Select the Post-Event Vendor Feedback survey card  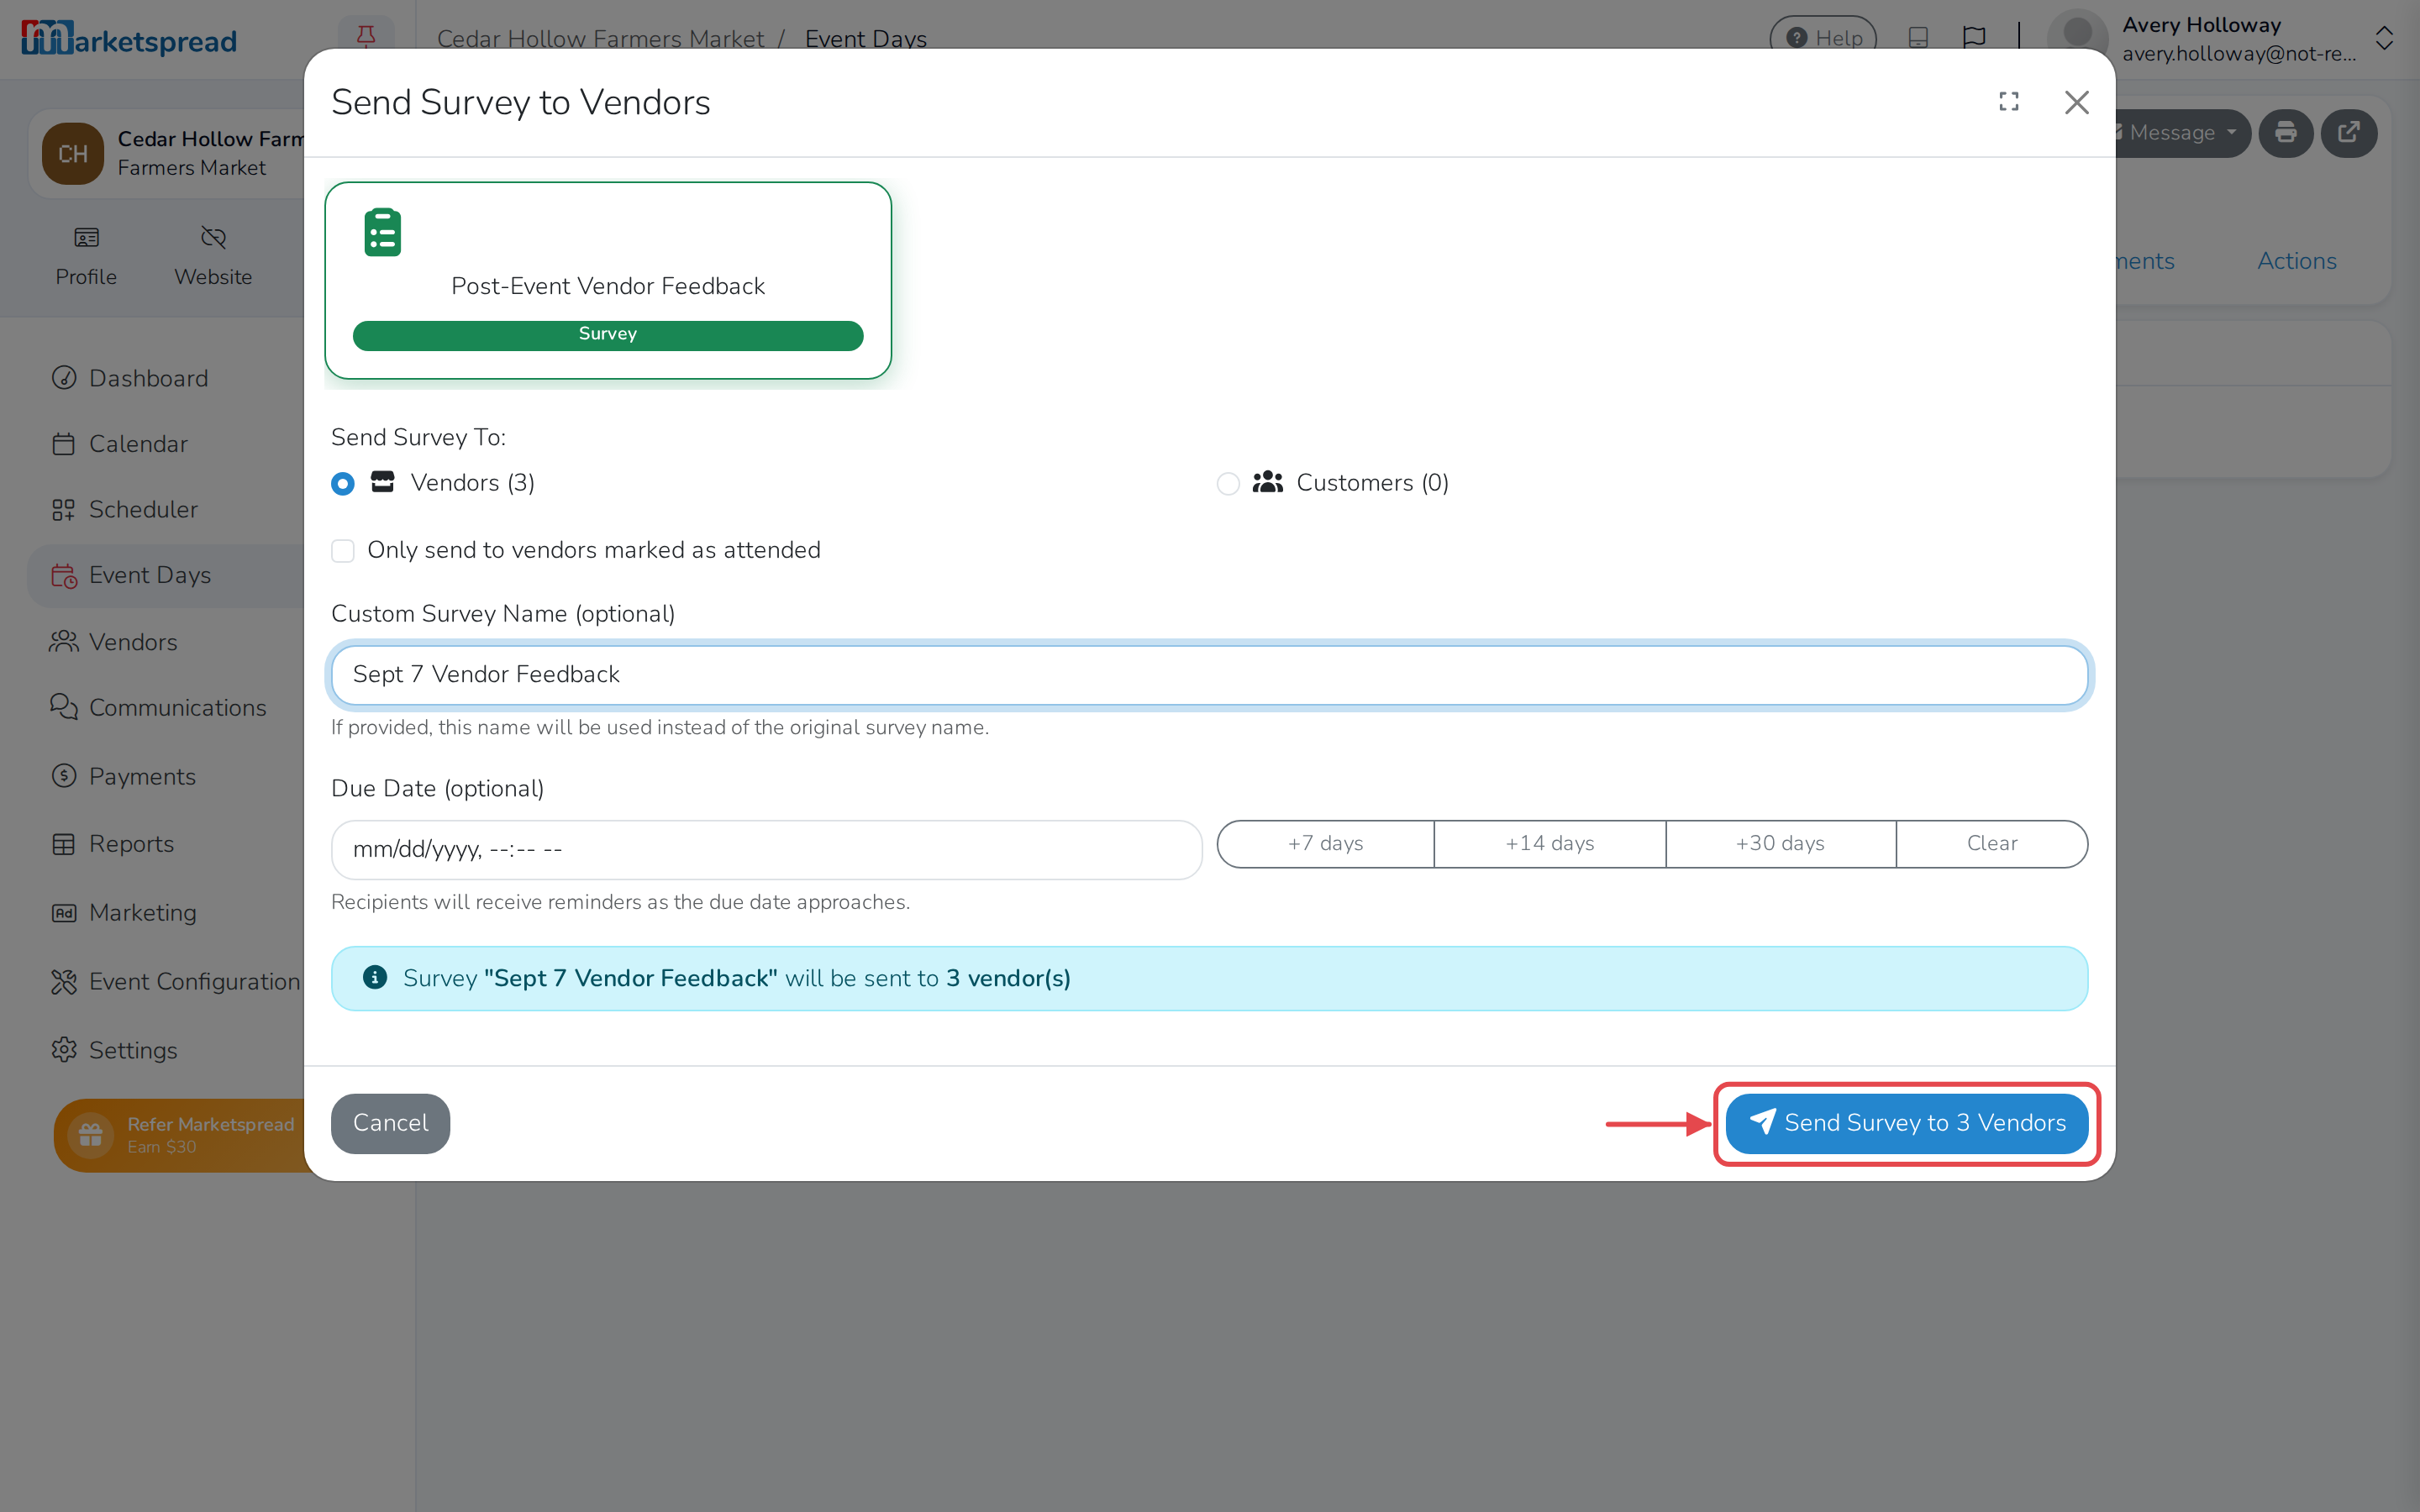pos(608,280)
